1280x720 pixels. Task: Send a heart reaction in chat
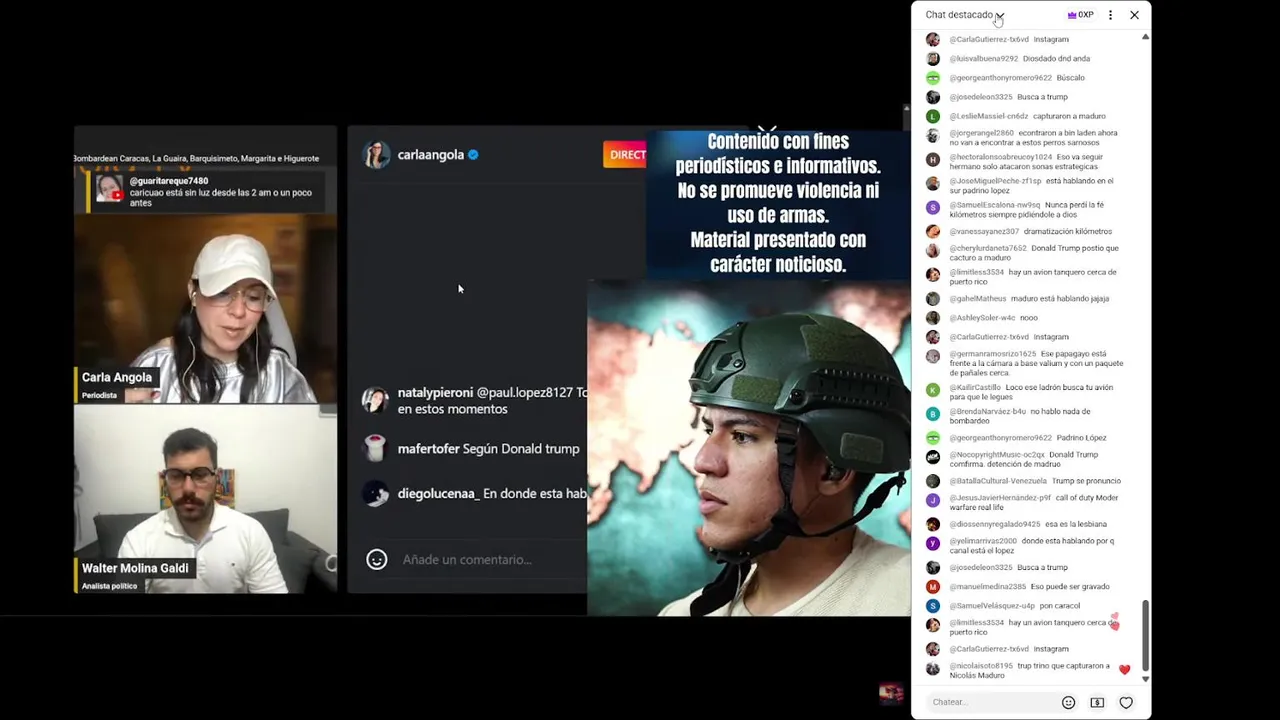click(1126, 702)
